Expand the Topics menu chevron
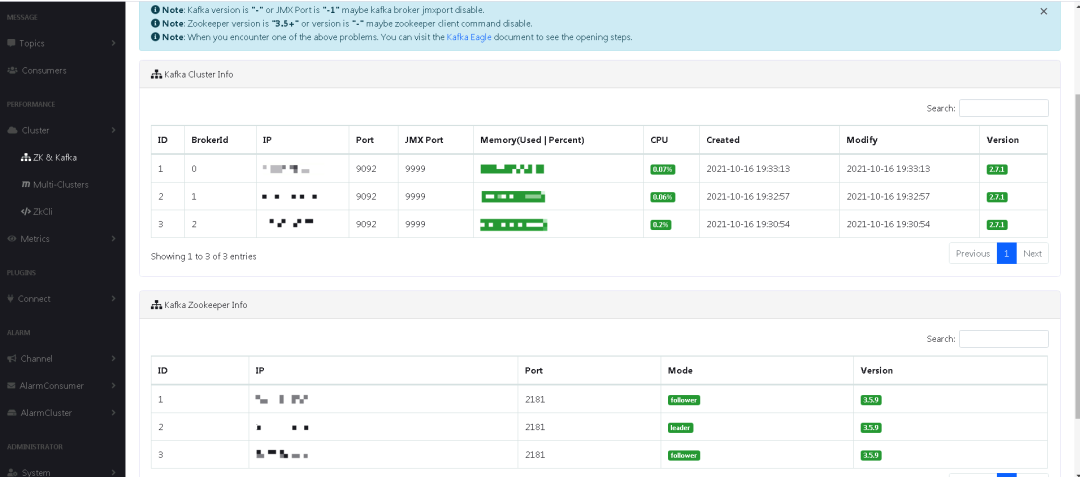This screenshot has height=477, width=1080. 113,43
